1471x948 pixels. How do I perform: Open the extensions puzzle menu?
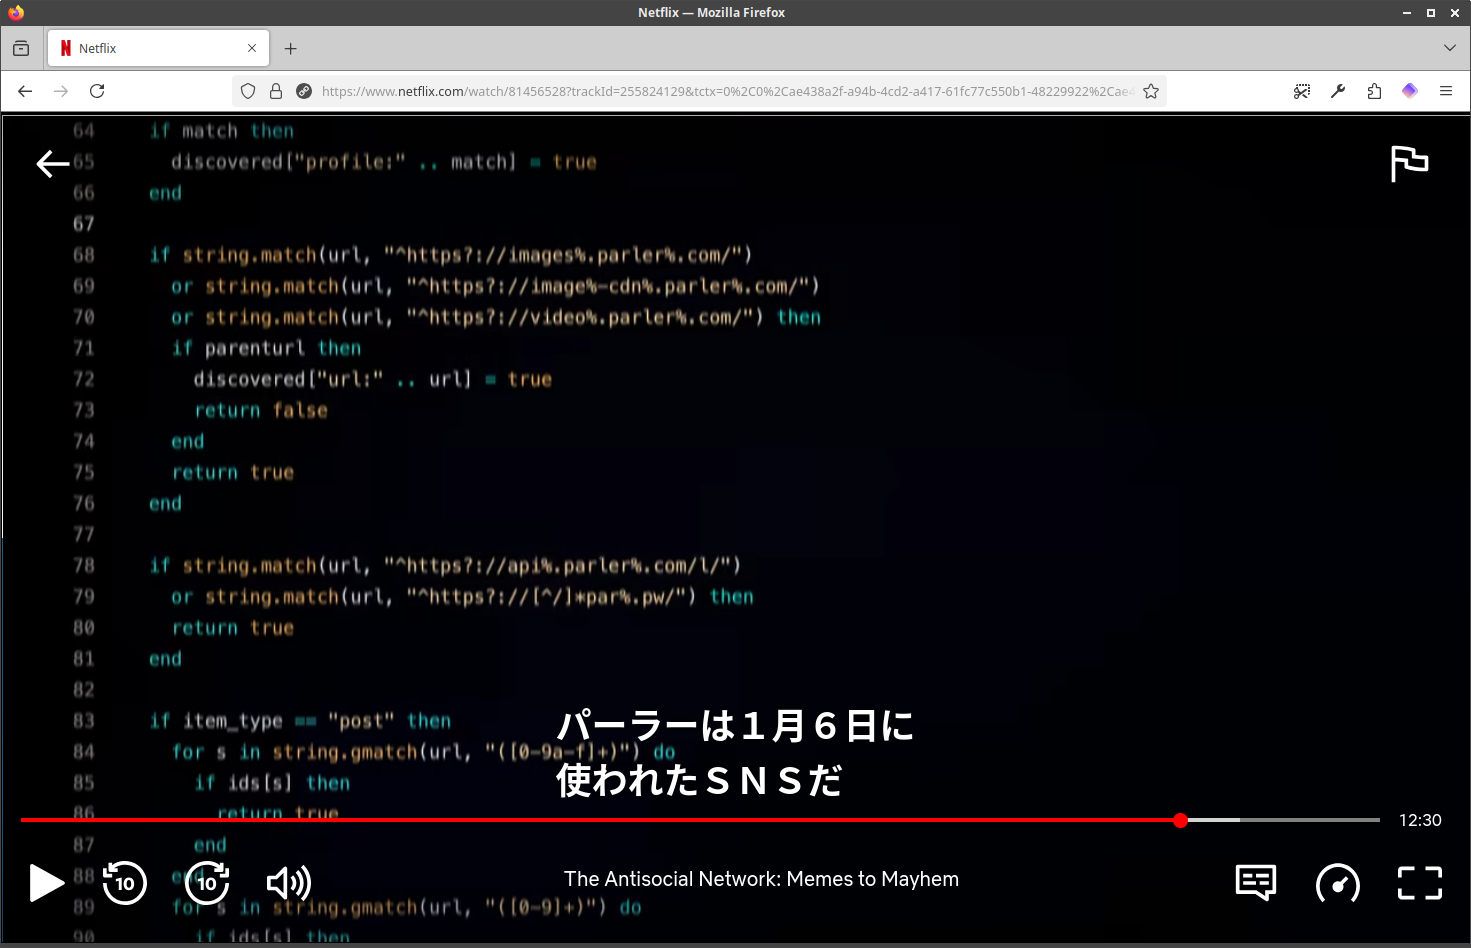point(1374,91)
